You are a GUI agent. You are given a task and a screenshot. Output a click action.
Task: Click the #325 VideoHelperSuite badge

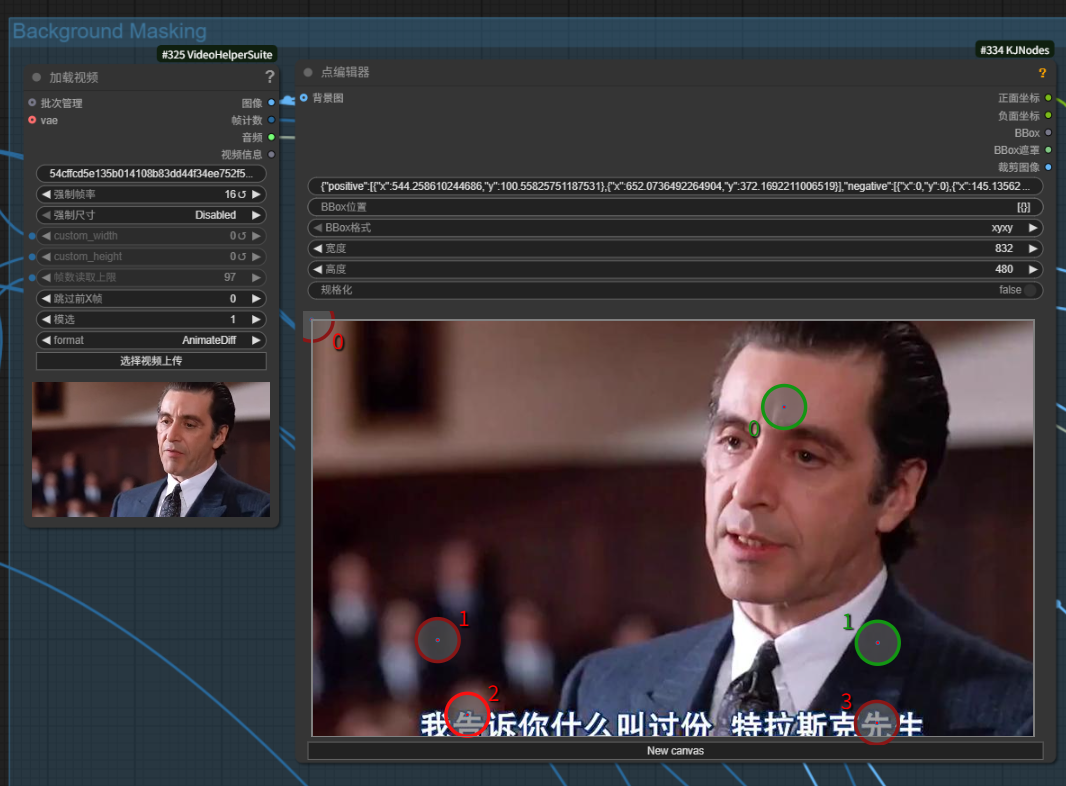(217, 54)
